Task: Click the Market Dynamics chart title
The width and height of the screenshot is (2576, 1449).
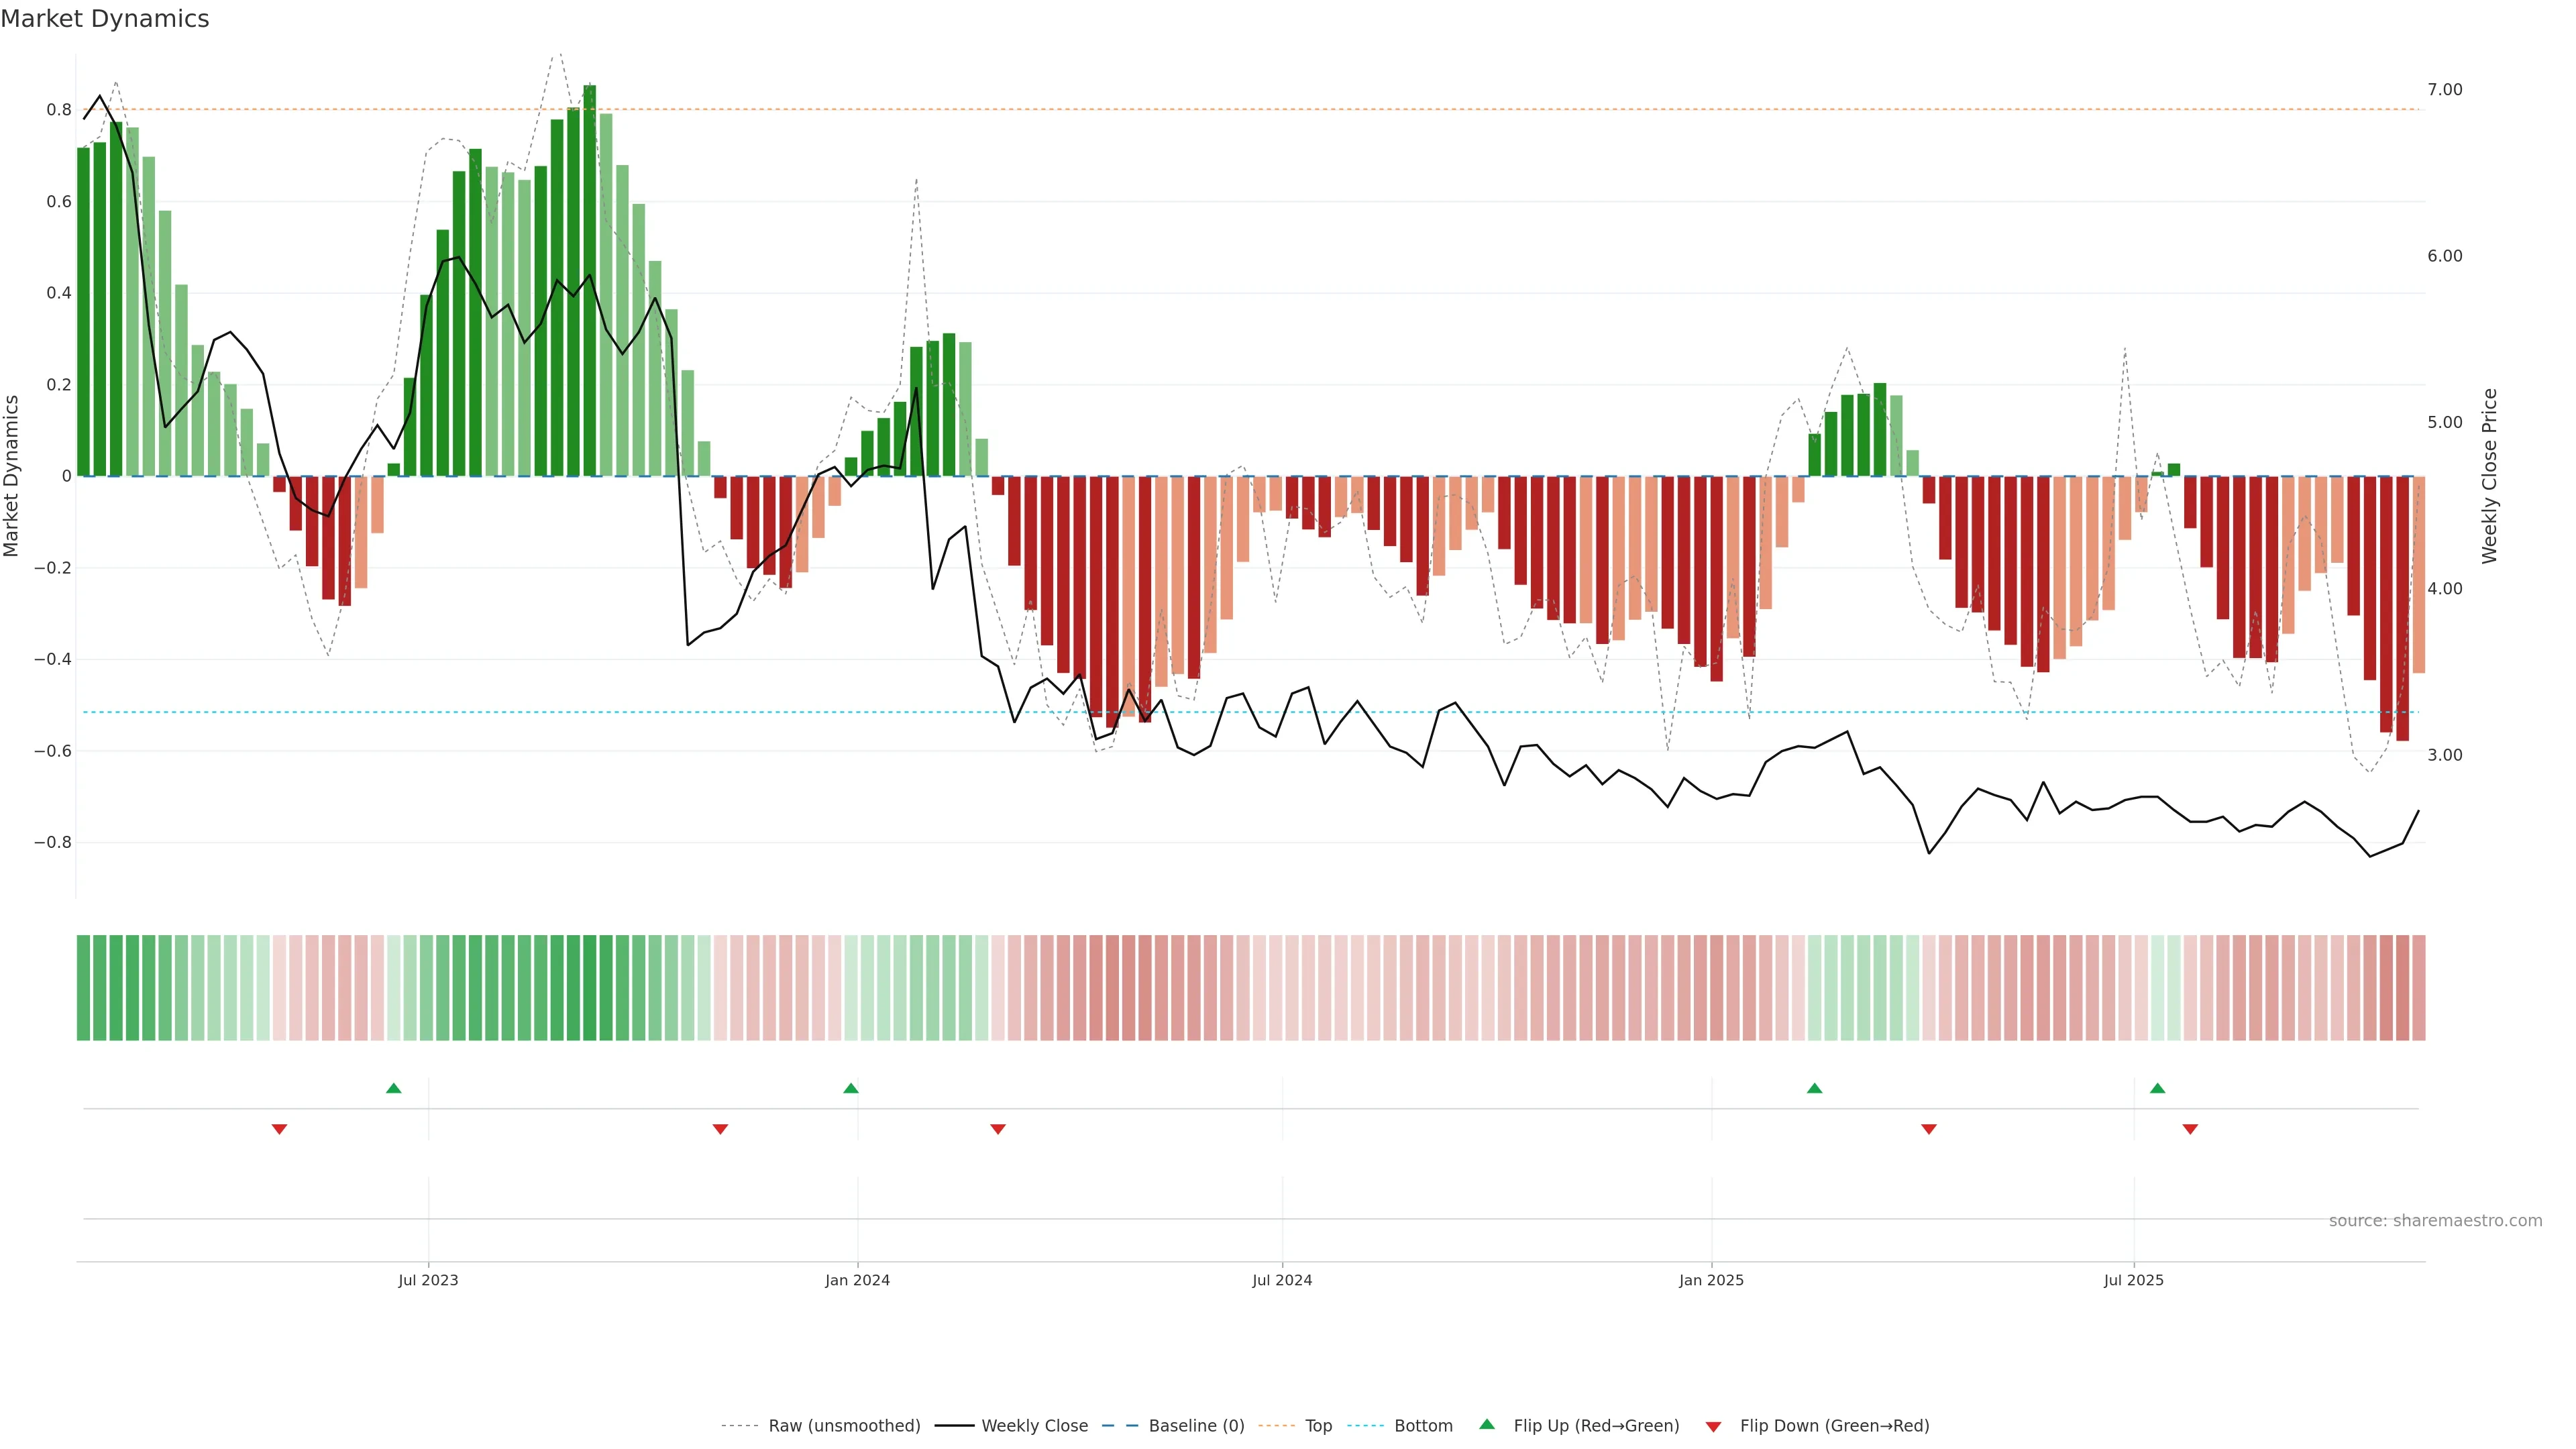Action: pyautogui.click(x=105, y=19)
